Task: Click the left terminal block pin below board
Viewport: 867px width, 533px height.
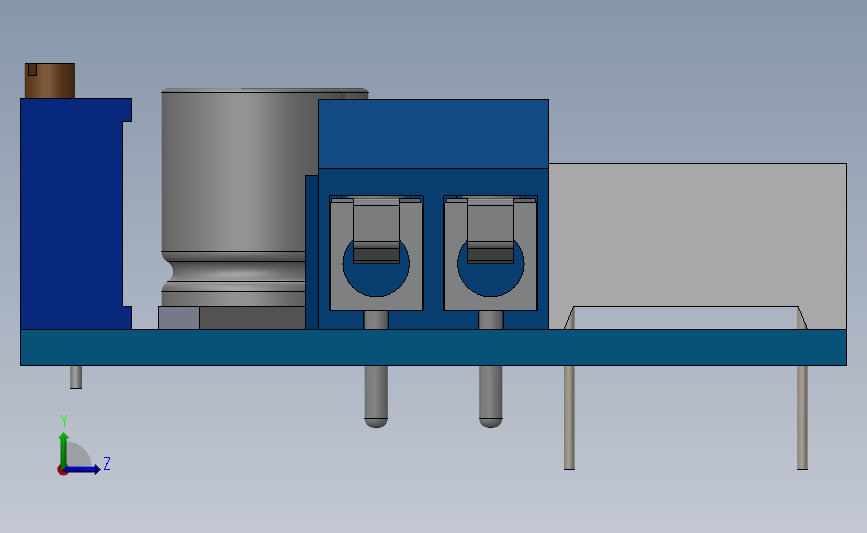Action: pos(376,396)
